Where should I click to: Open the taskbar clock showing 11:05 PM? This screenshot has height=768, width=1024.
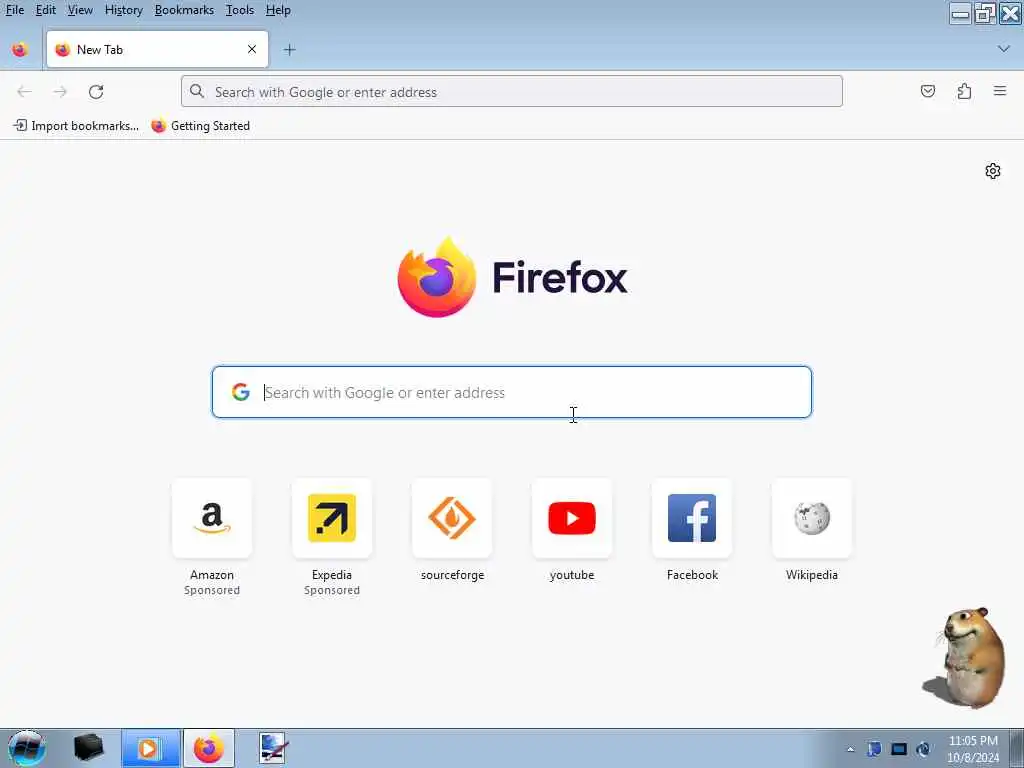(973, 749)
